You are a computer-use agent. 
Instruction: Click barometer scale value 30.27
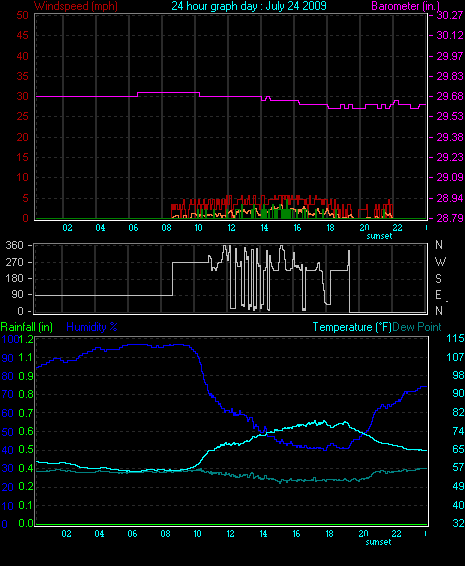click(450, 15)
